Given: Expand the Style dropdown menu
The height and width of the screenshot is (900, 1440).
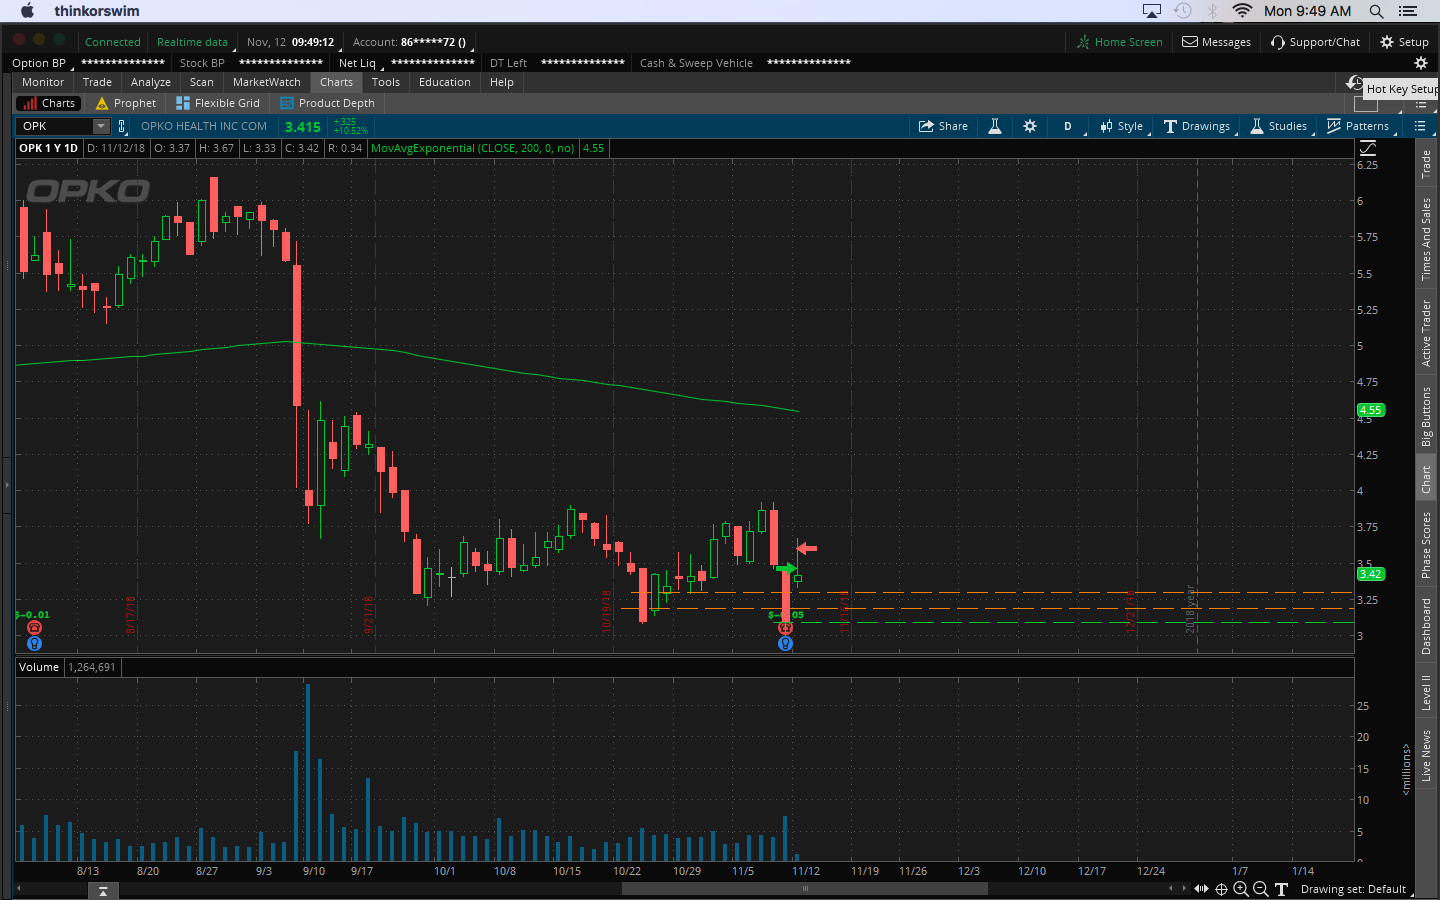Looking at the screenshot, I should pyautogui.click(x=1121, y=126).
